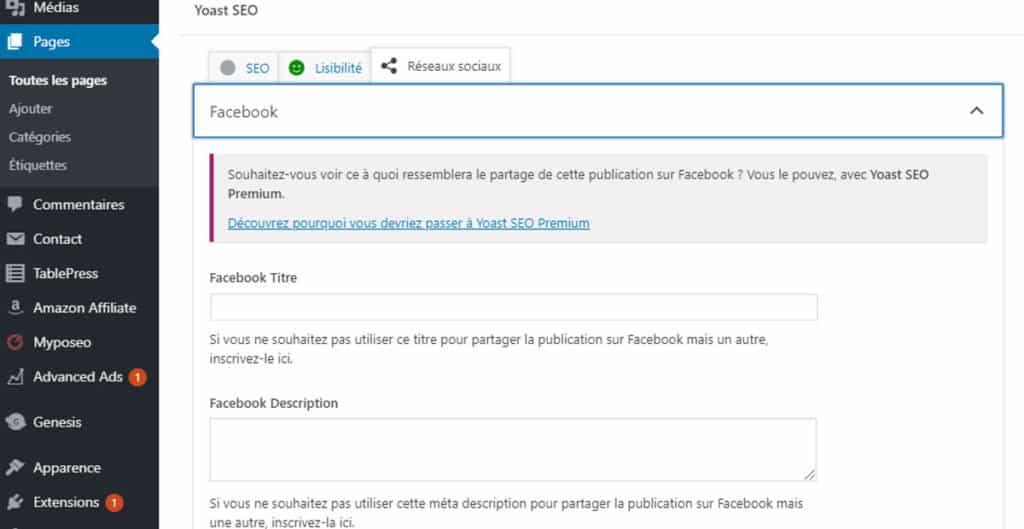Open the Contact menu
Image resolution: width=1024 pixels, height=529 pixels.
click(x=79, y=239)
